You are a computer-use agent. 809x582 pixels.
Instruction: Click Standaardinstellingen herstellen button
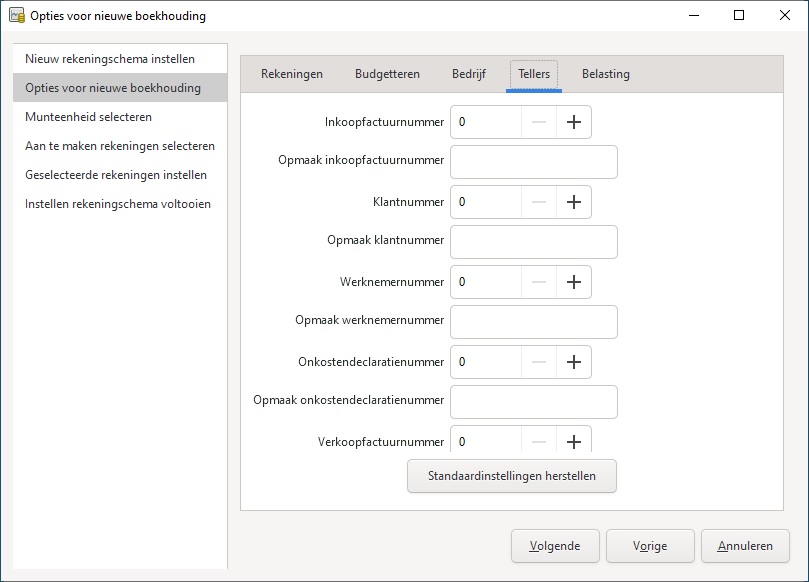point(512,476)
